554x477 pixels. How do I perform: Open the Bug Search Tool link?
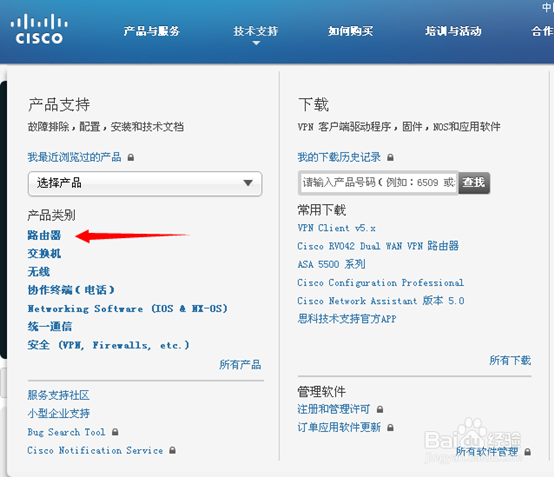point(66,432)
